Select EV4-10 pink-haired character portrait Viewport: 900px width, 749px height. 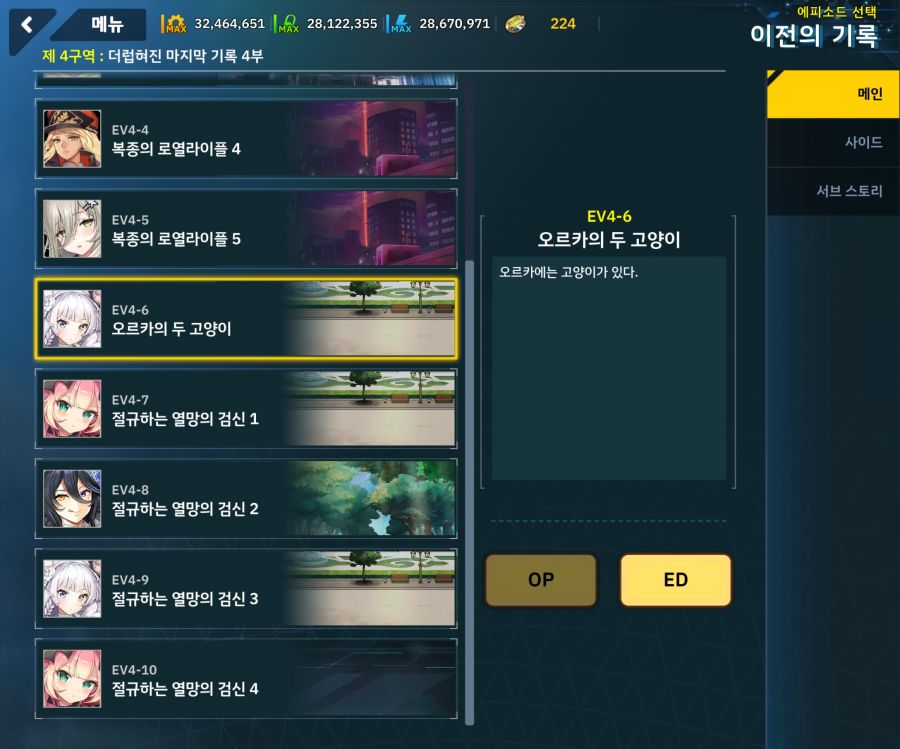coord(72,679)
